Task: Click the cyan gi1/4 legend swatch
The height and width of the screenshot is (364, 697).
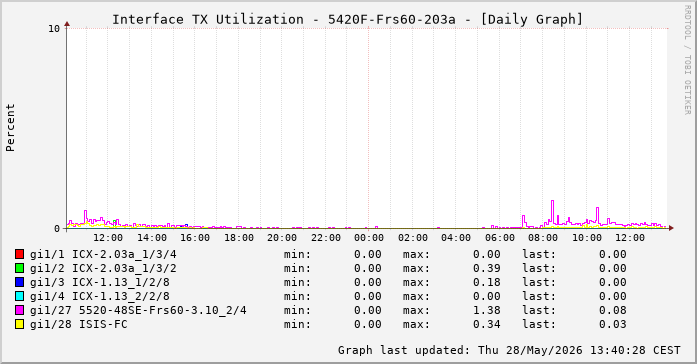Action: 19,296
